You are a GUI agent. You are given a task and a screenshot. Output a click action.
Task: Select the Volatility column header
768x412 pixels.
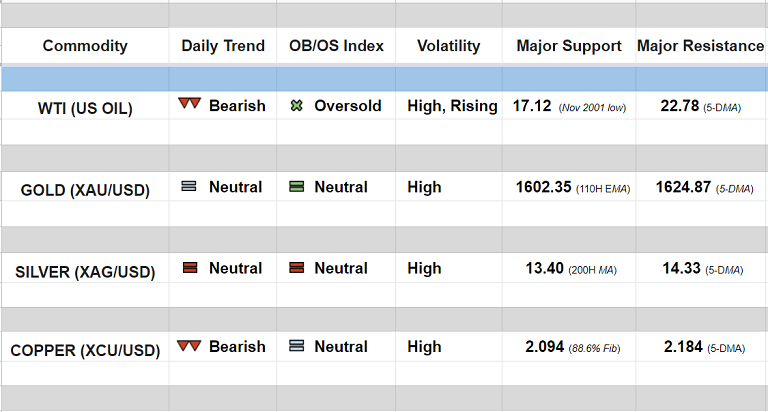coord(448,46)
